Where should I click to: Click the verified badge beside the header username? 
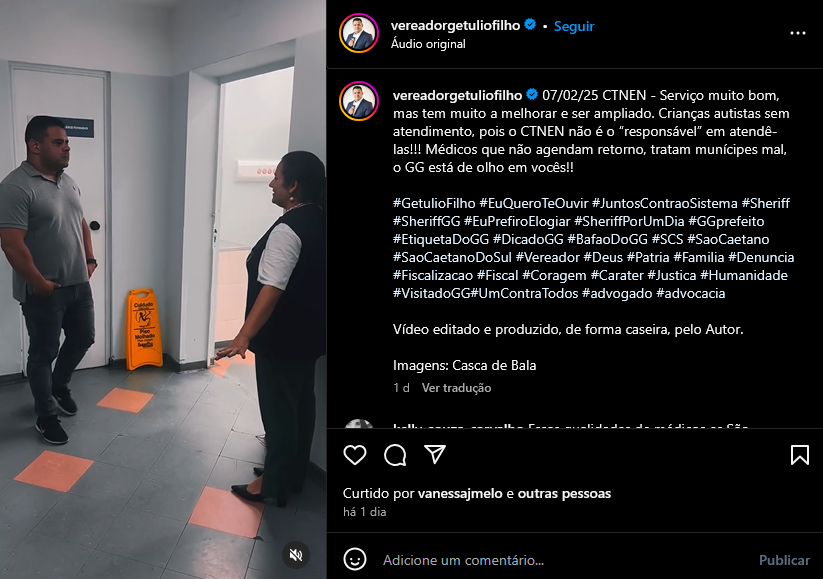(530, 25)
